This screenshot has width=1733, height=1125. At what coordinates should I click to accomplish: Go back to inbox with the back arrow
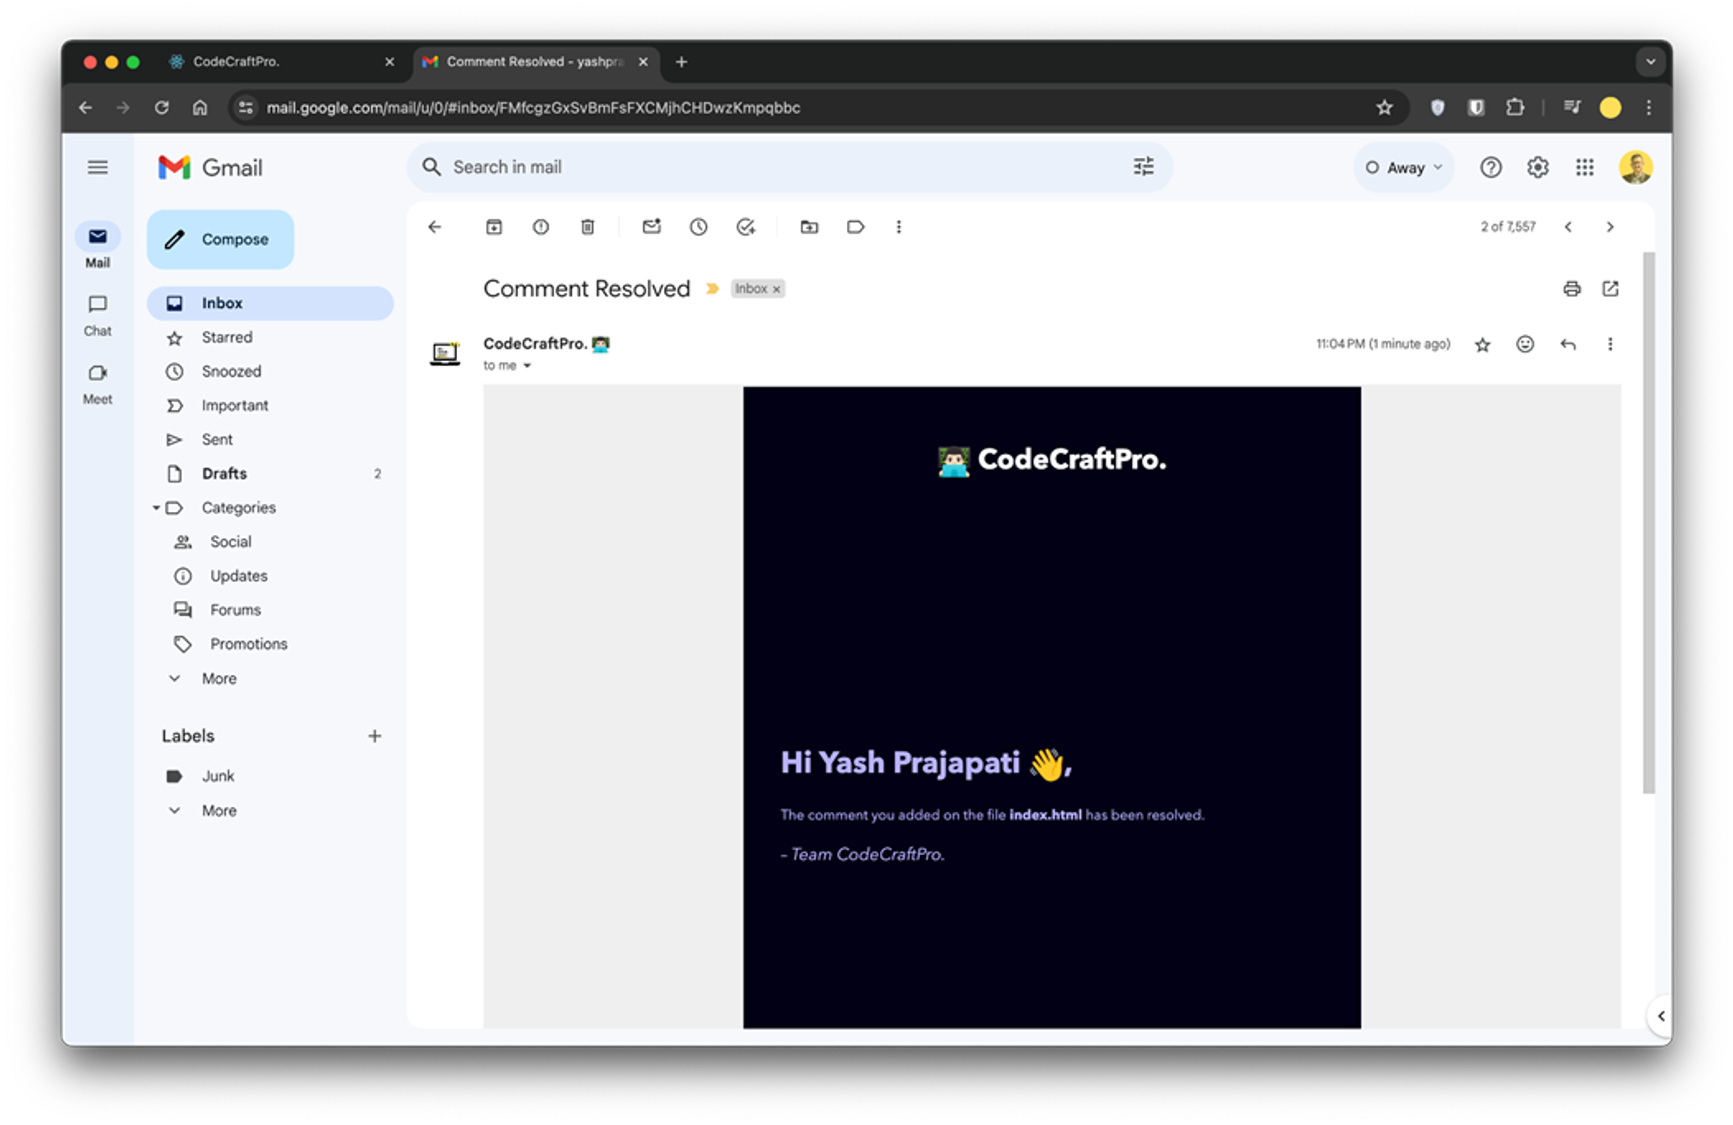(x=435, y=227)
